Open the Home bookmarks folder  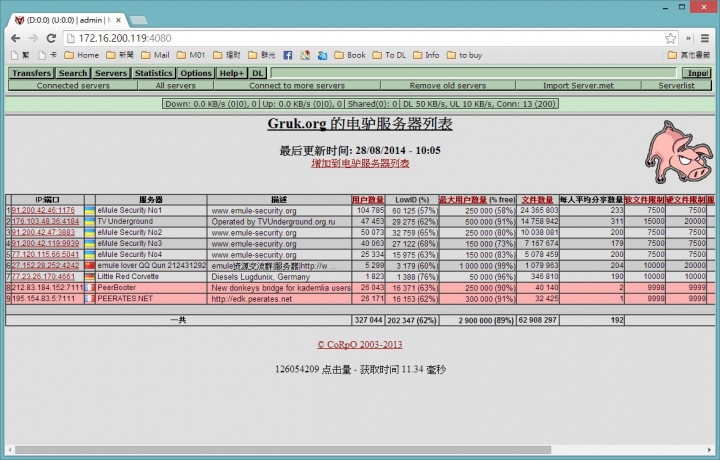81,55
